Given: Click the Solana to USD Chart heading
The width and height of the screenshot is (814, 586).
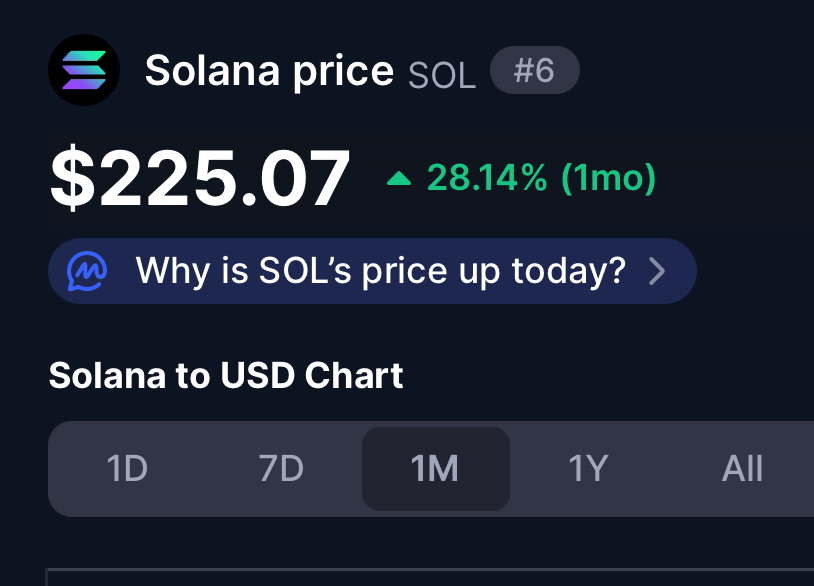Looking at the screenshot, I should pos(226,375).
